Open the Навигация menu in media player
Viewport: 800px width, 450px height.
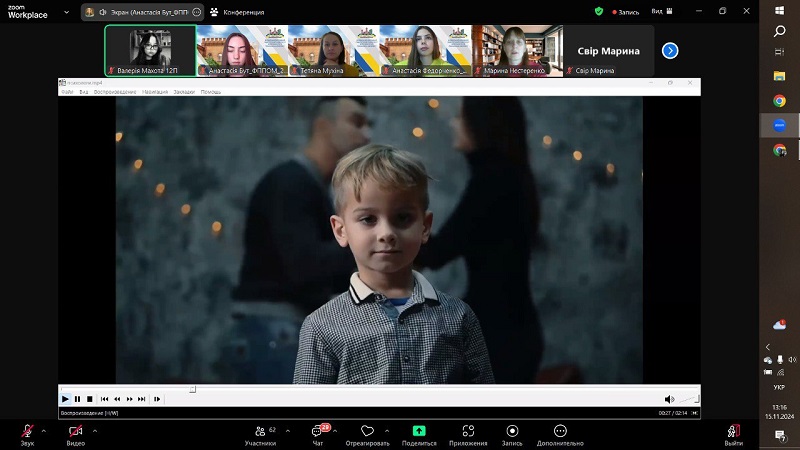(x=155, y=92)
